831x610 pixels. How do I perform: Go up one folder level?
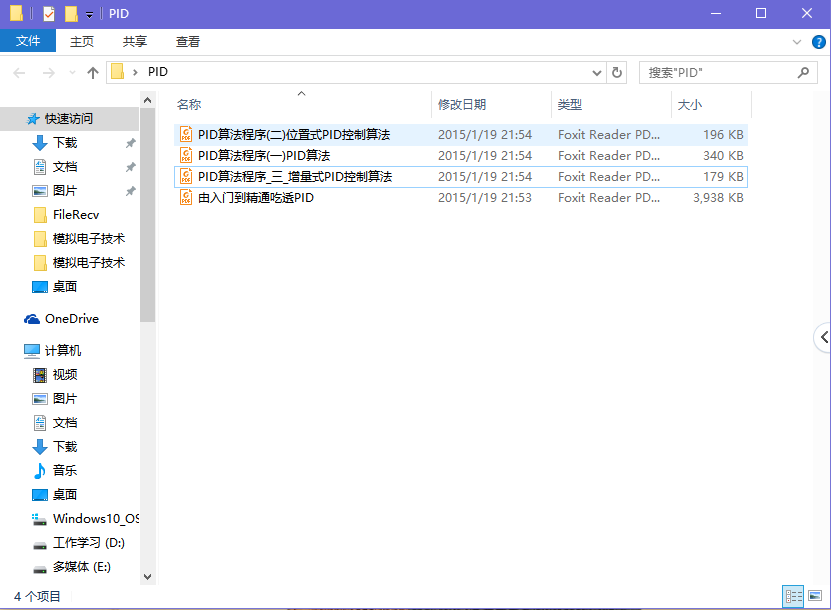tap(93, 73)
